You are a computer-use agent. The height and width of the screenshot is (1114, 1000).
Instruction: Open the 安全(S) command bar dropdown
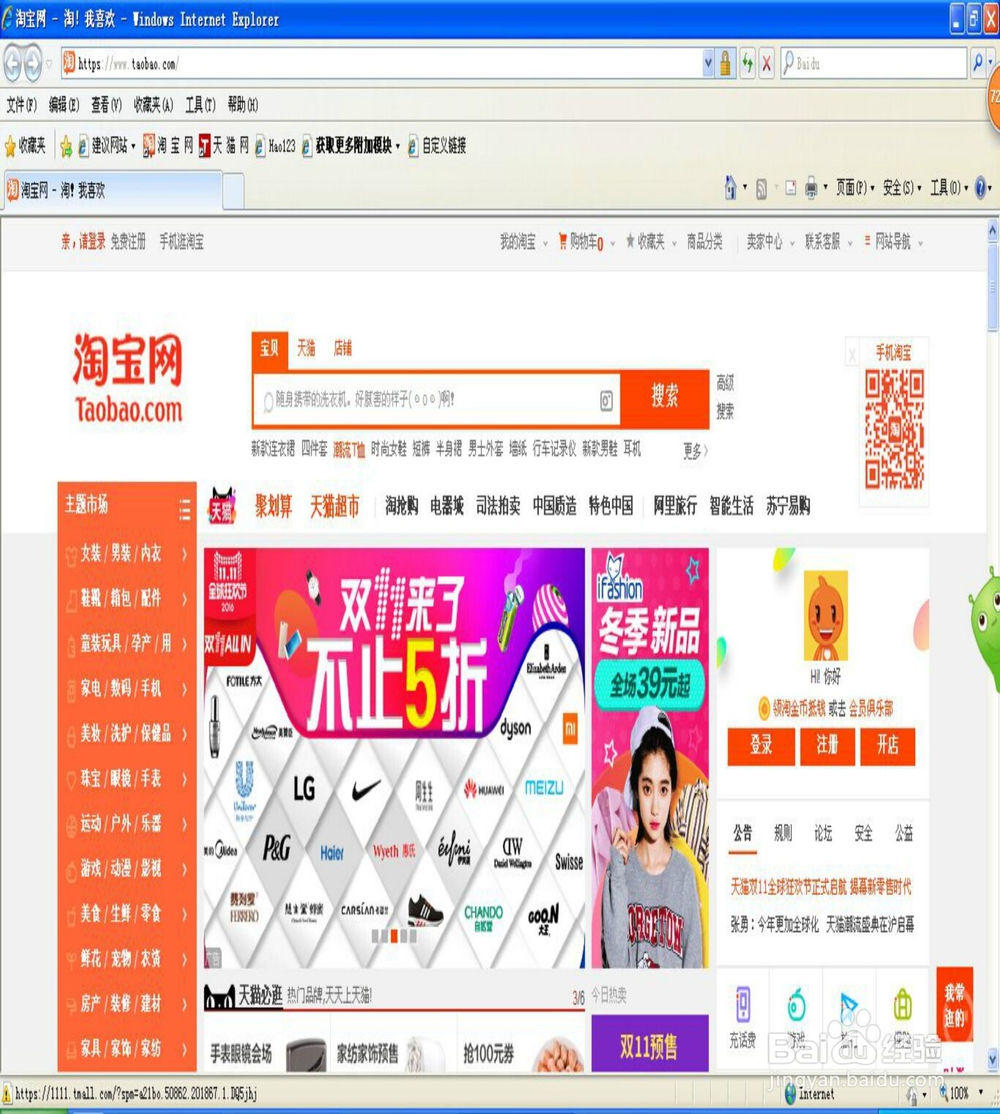[902, 188]
